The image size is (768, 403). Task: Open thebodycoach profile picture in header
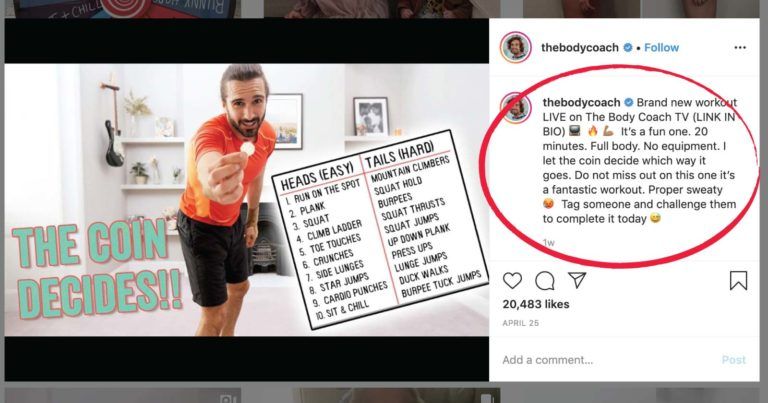click(x=515, y=47)
